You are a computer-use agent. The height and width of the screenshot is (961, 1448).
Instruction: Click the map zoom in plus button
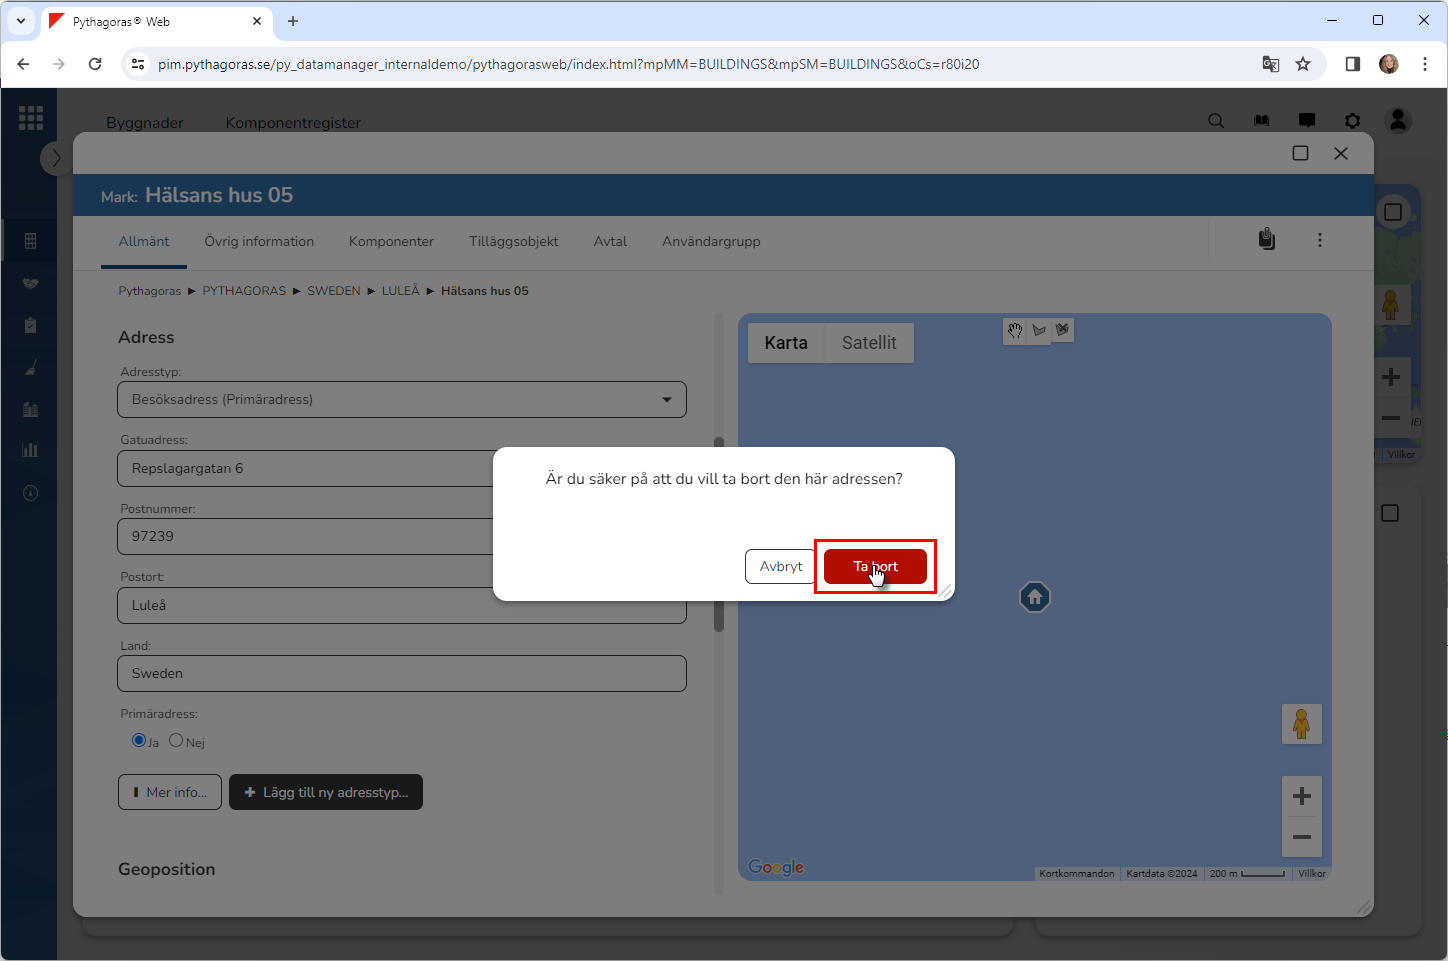pos(1301,796)
